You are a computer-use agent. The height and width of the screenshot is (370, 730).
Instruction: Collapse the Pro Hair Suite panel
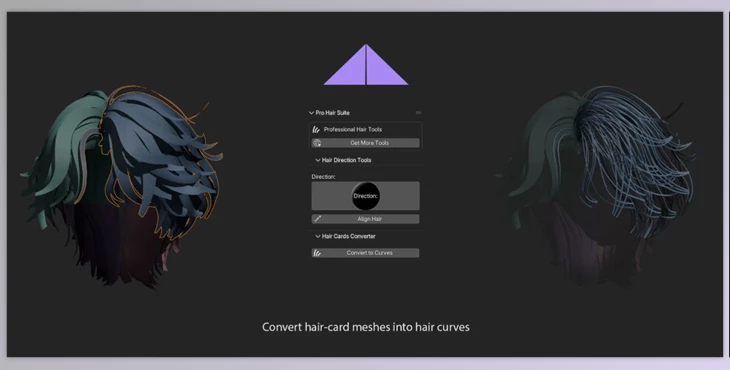point(311,113)
